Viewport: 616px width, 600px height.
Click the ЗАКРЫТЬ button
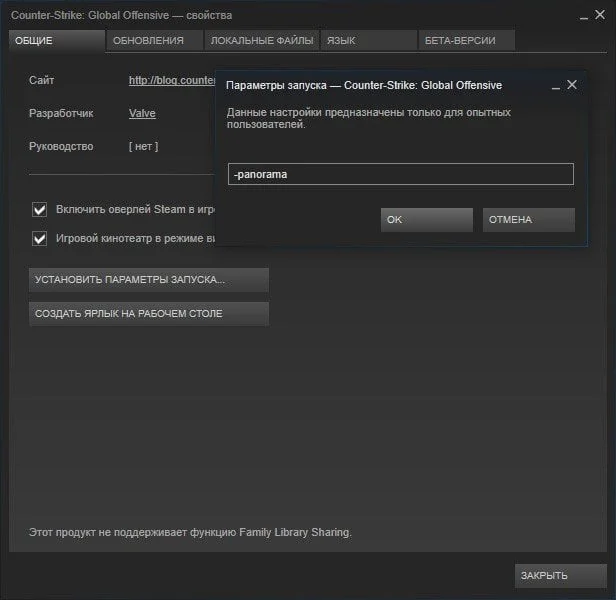pos(561,576)
